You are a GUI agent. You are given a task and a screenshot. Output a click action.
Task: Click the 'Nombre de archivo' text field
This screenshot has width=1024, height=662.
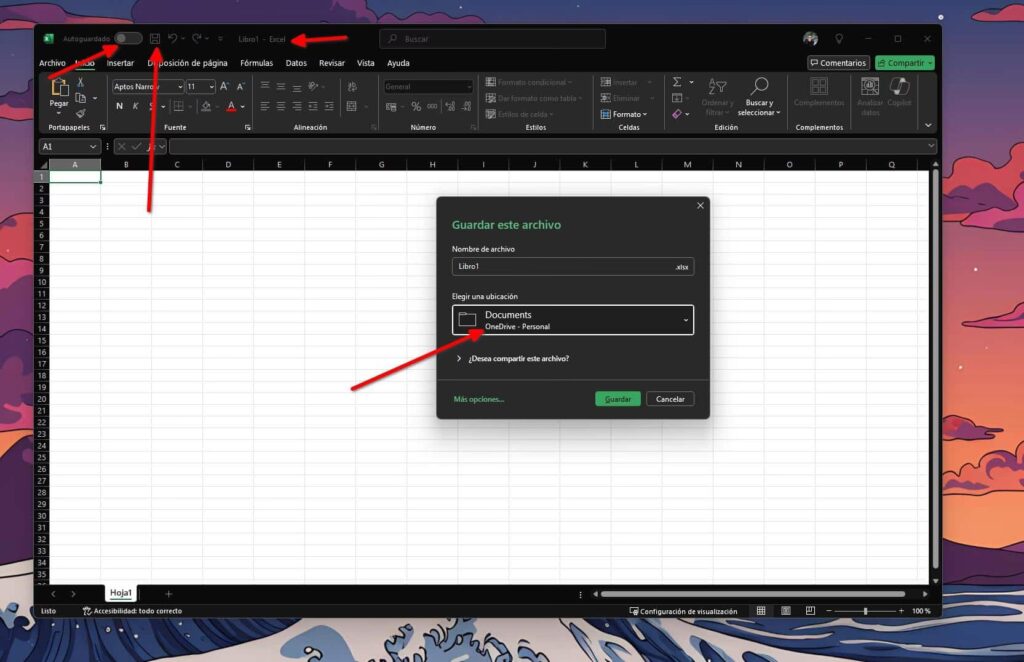pos(562,267)
